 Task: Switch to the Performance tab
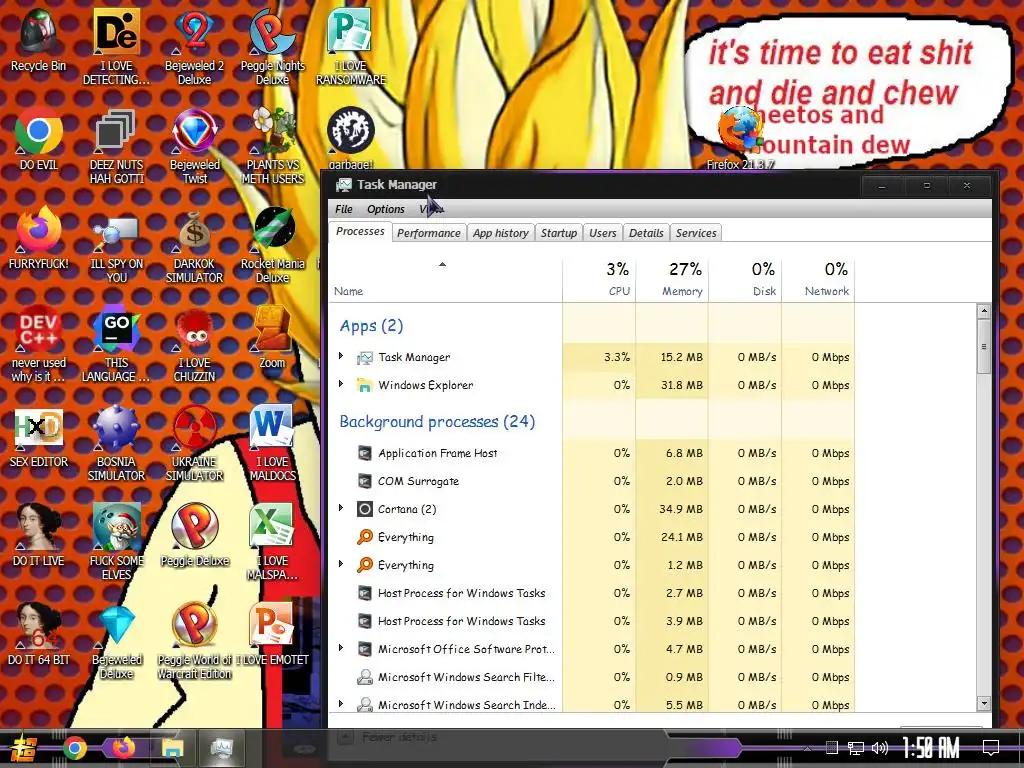428,233
